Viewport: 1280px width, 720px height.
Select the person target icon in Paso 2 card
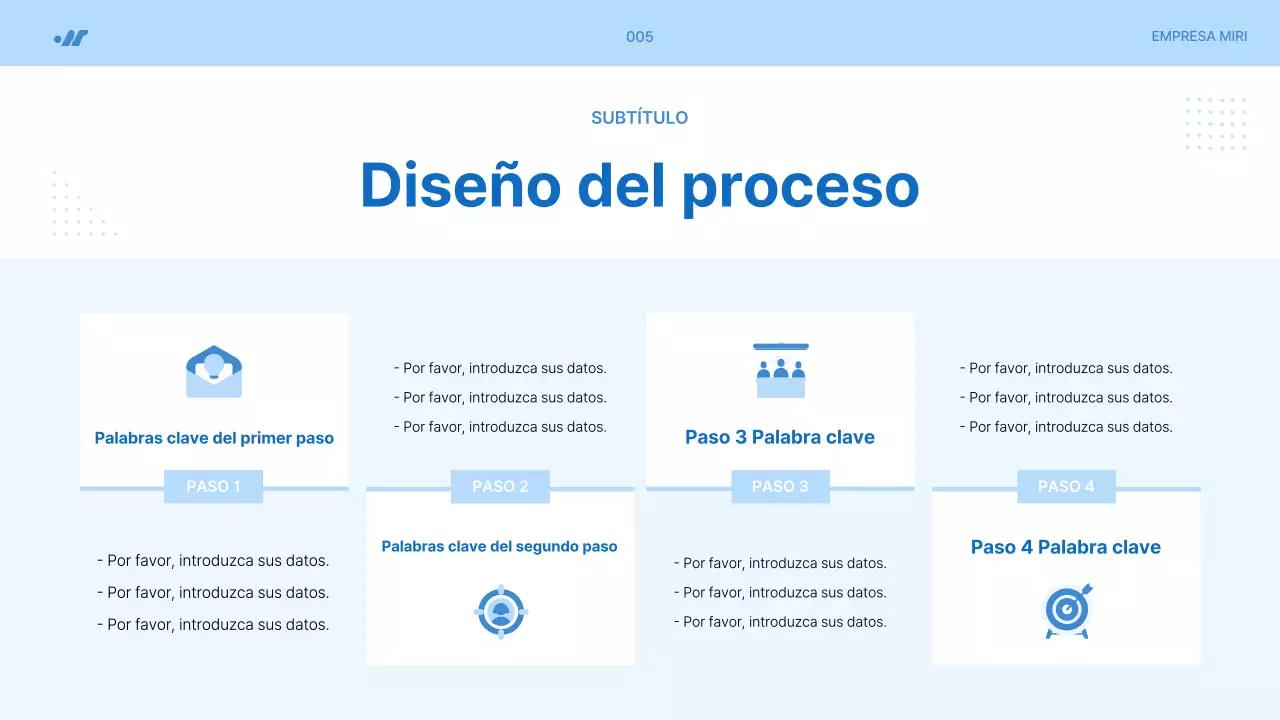(500, 611)
